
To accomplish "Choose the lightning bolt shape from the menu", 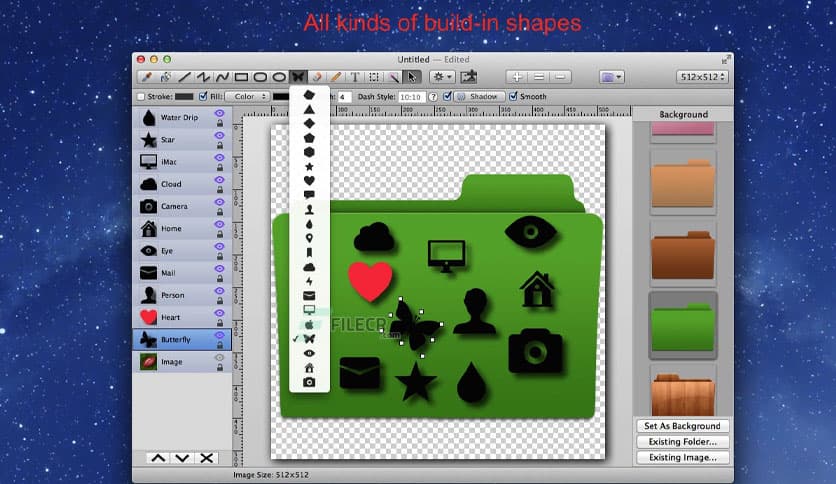I will coord(309,281).
